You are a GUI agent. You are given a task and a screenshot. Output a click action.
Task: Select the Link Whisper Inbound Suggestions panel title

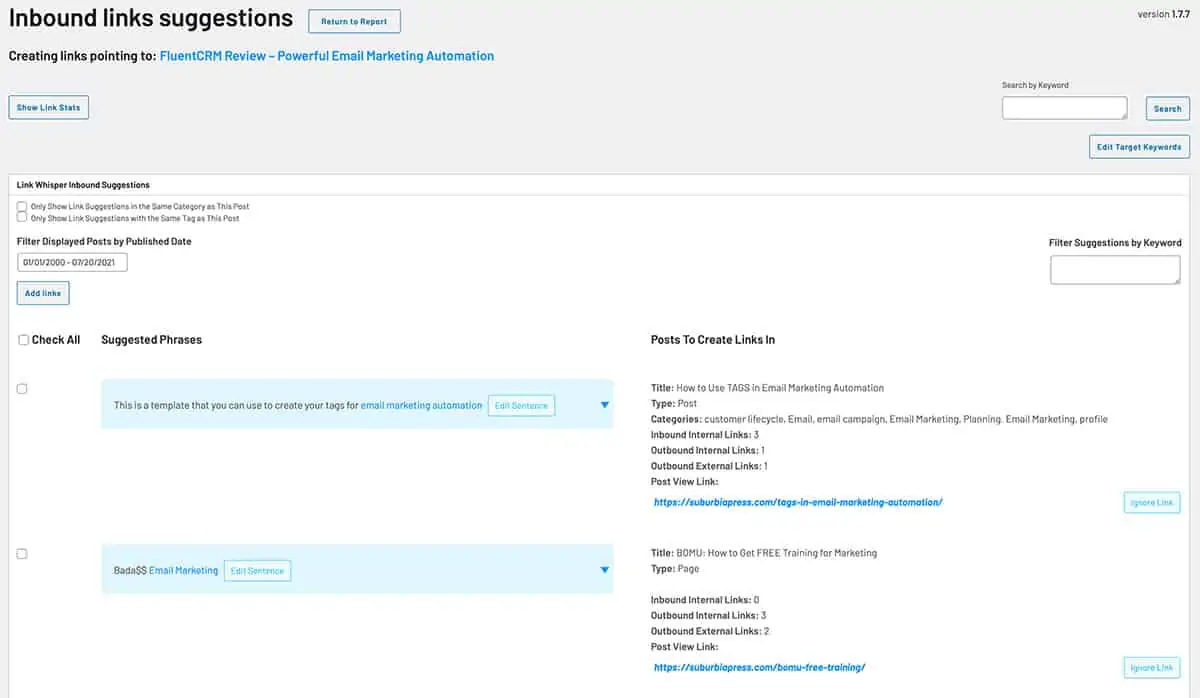(83, 185)
